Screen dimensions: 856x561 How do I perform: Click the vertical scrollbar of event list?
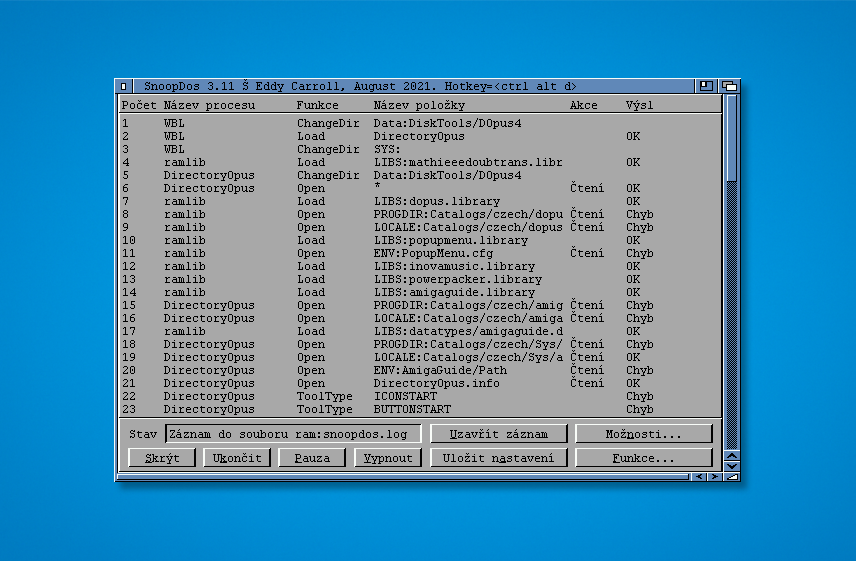pos(731,270)
